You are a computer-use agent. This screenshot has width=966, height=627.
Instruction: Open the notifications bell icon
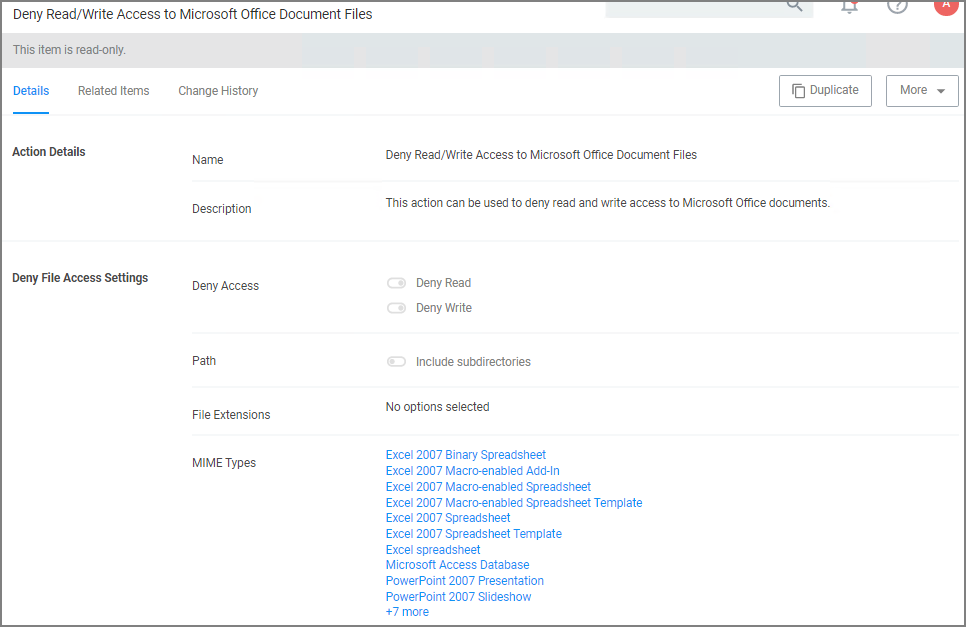849,6
